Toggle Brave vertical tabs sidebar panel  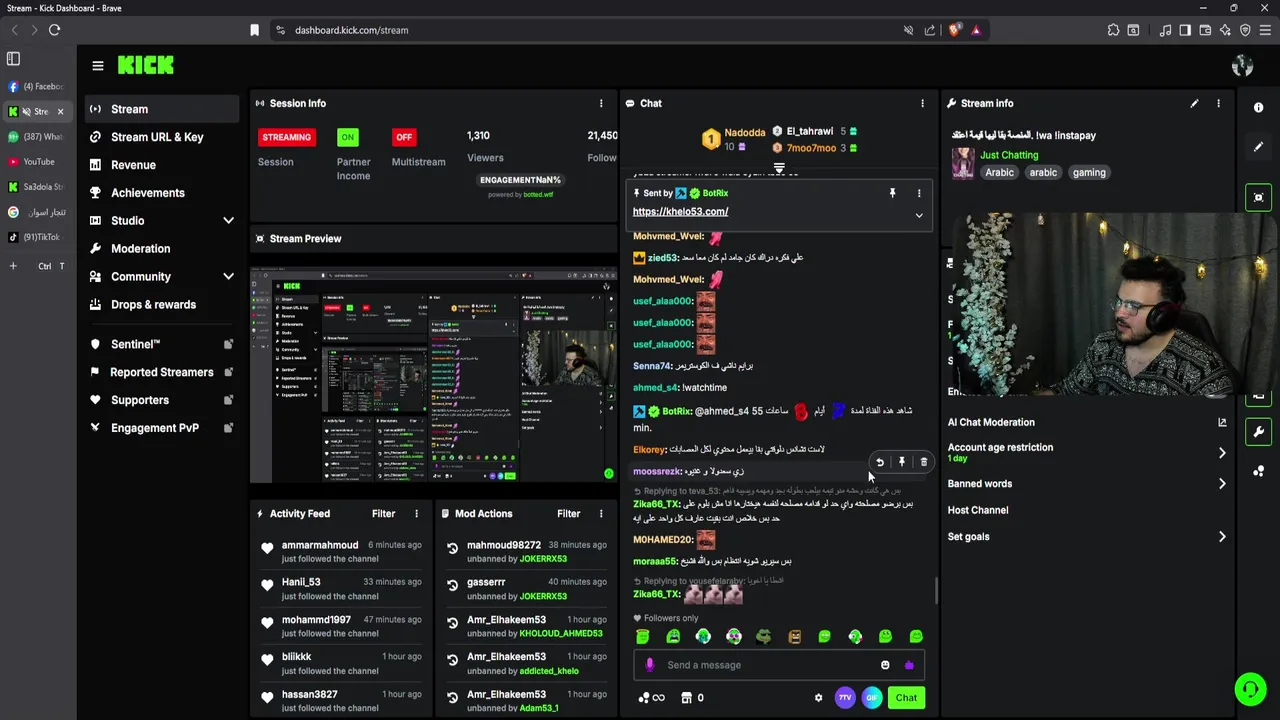click(13, 59)
